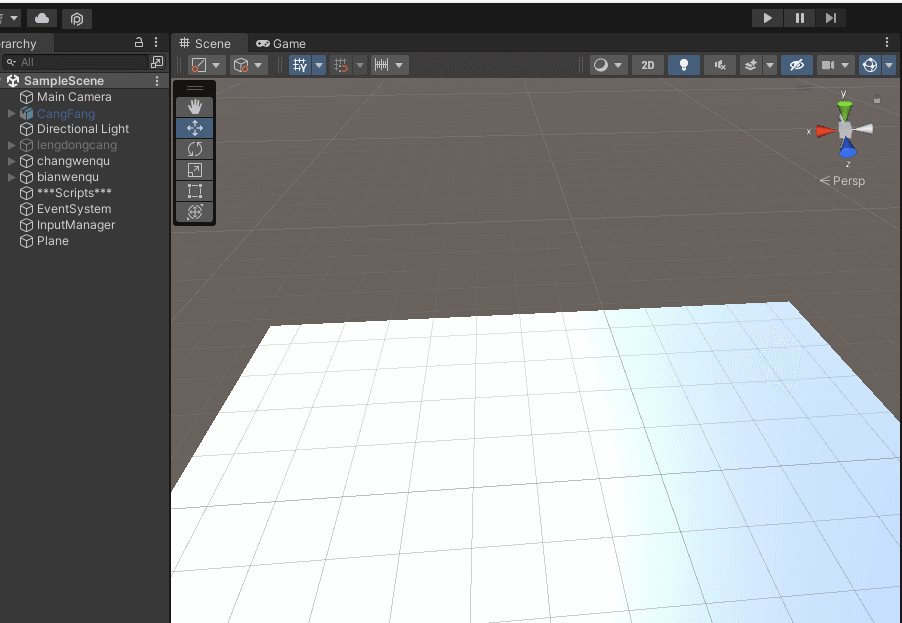Open the Tool Handle Rotation dropdown
The image size is (902, 623).
[x=258, y=65]
